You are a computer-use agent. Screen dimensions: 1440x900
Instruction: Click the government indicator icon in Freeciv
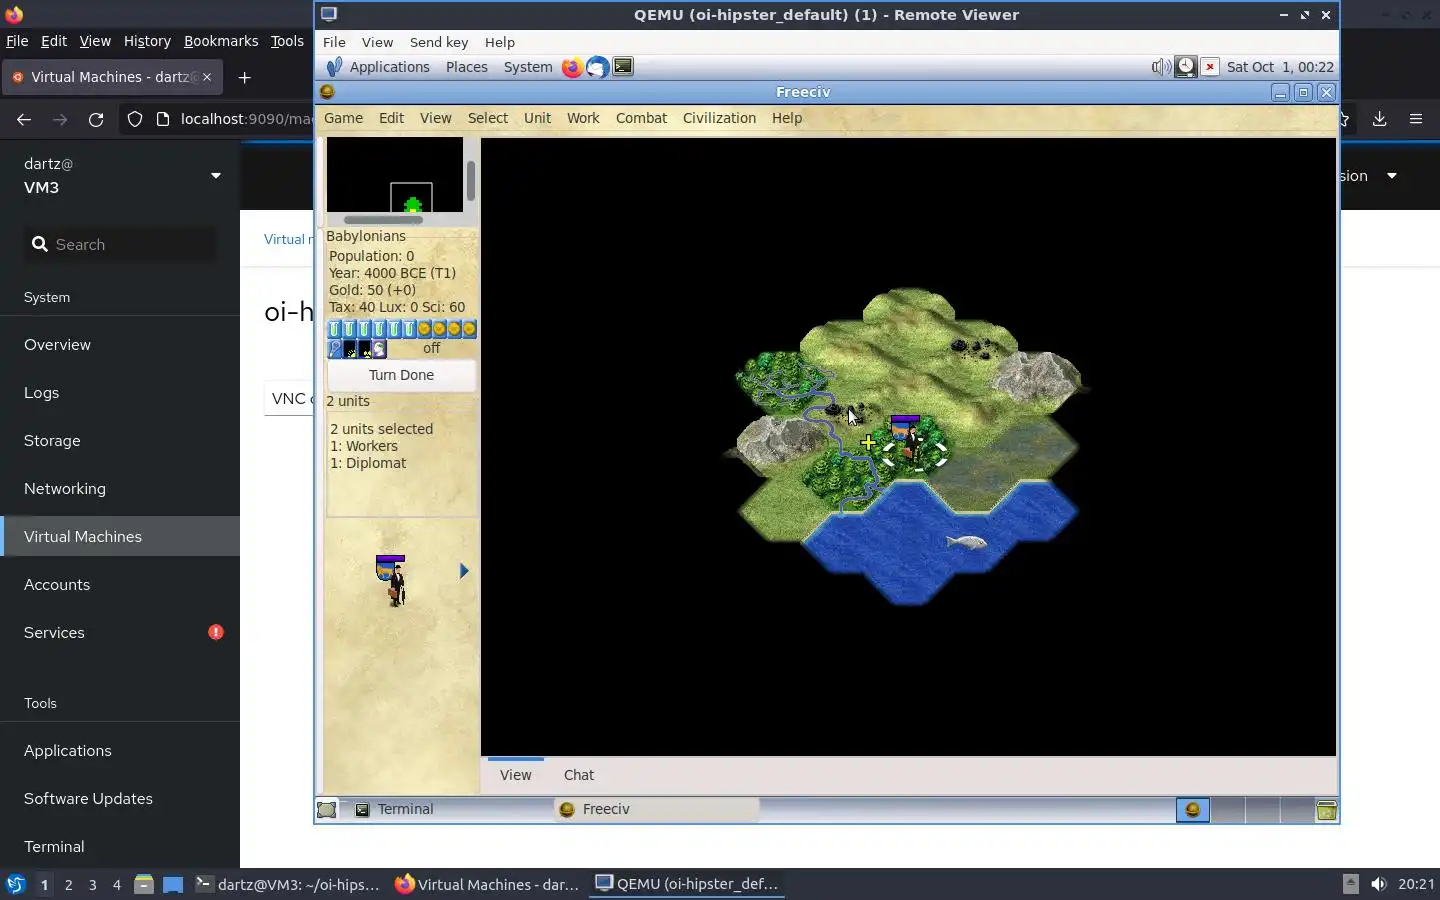point(379,349)
